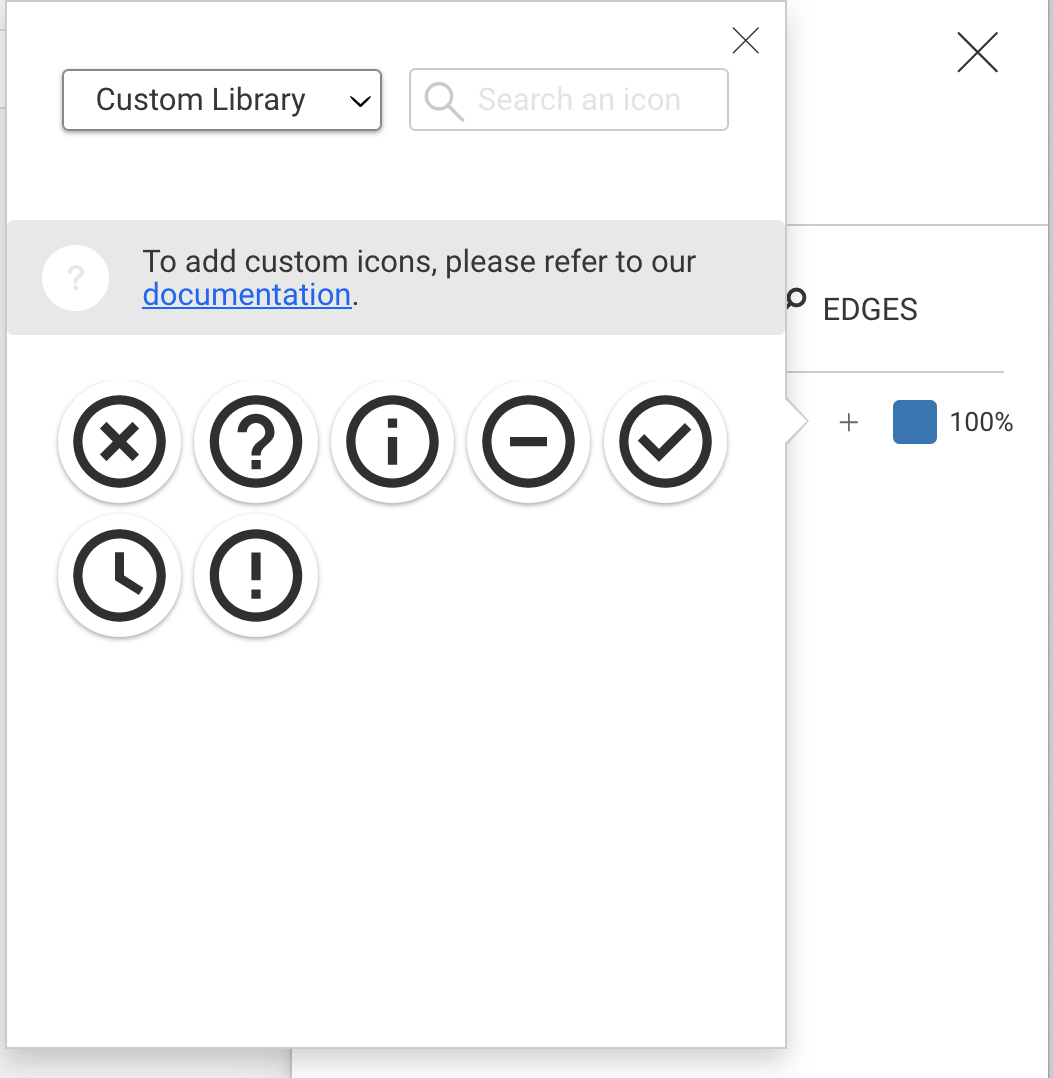Click the dropdown chevron beside Custom Library

coord(360,102)
